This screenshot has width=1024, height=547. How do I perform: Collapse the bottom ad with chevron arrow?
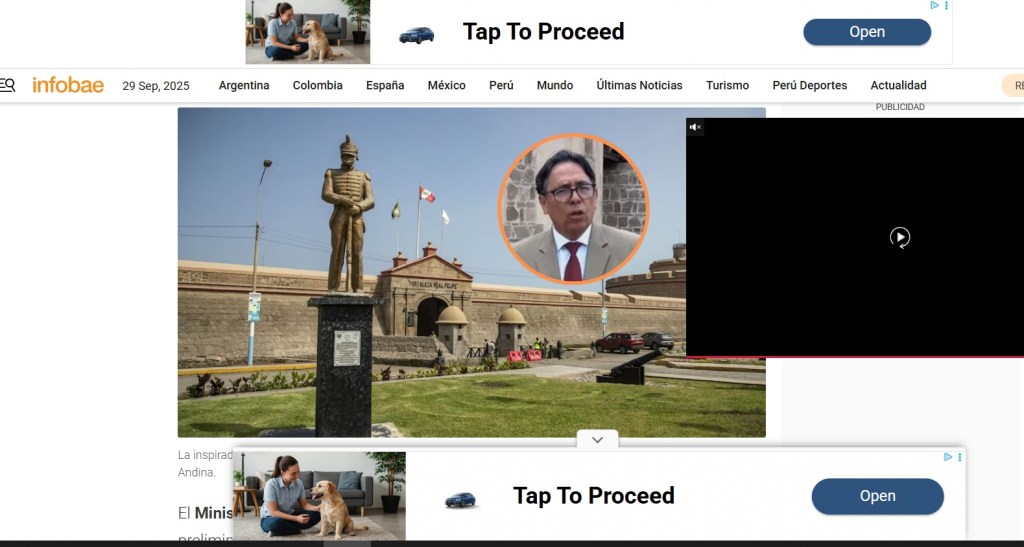click(x=597, y=439)
